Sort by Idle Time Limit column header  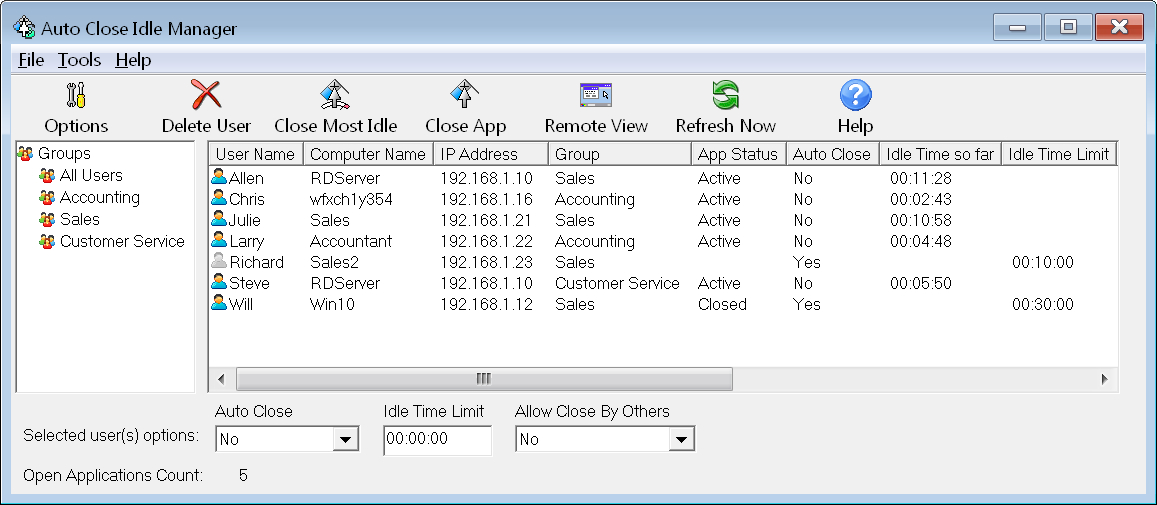(x=1059, y=154)
